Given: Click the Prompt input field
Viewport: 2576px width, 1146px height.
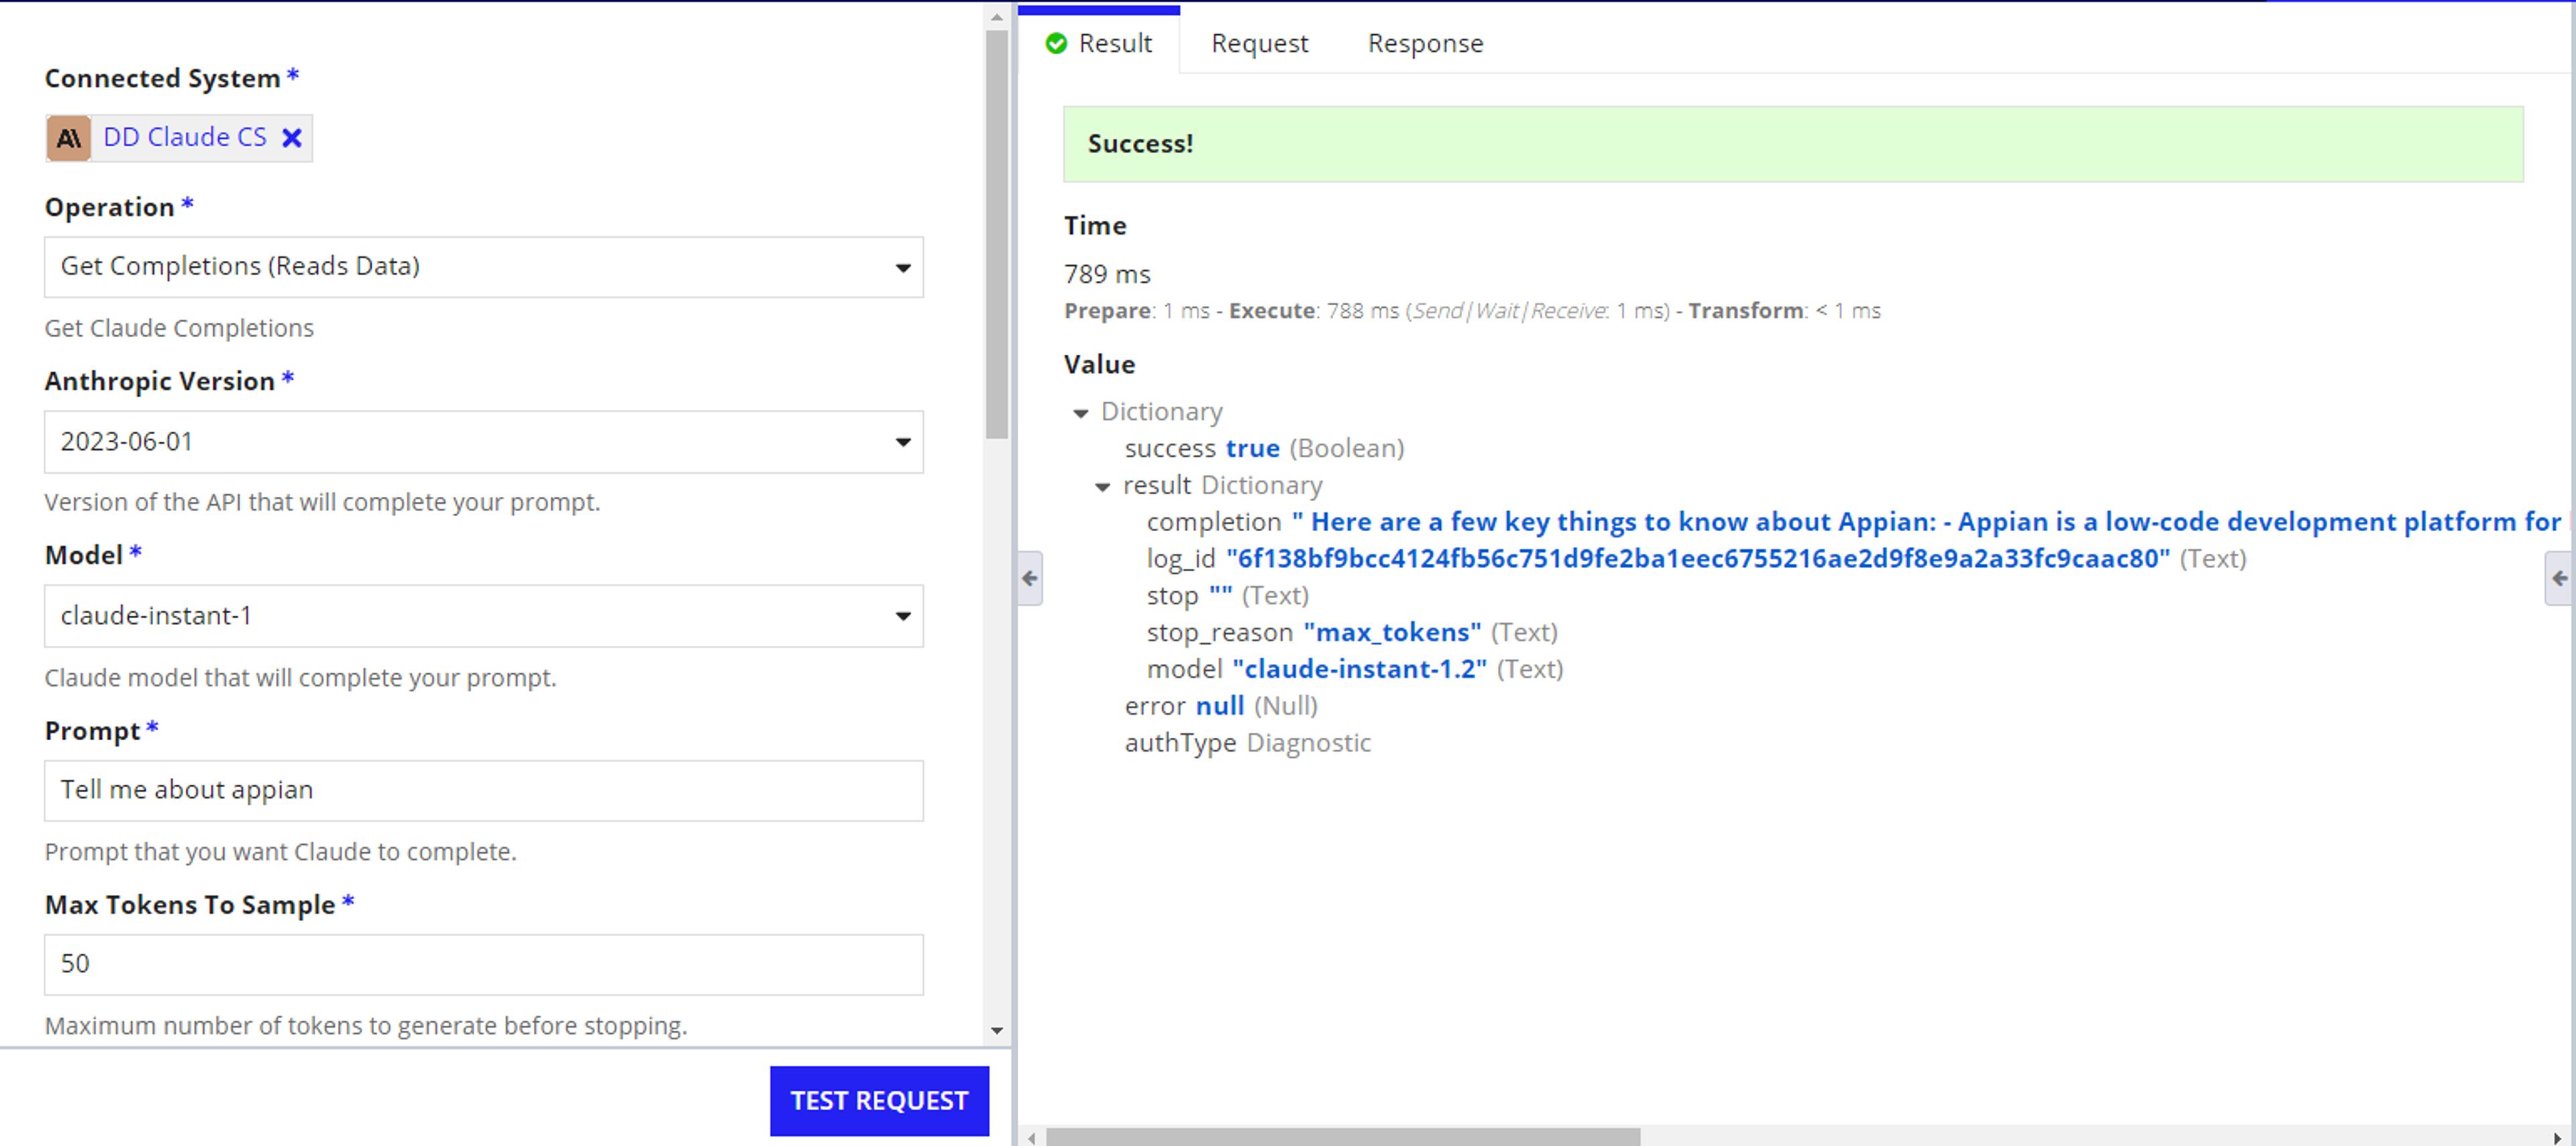Looking at the screenshot, I should [x=484, y=790].
